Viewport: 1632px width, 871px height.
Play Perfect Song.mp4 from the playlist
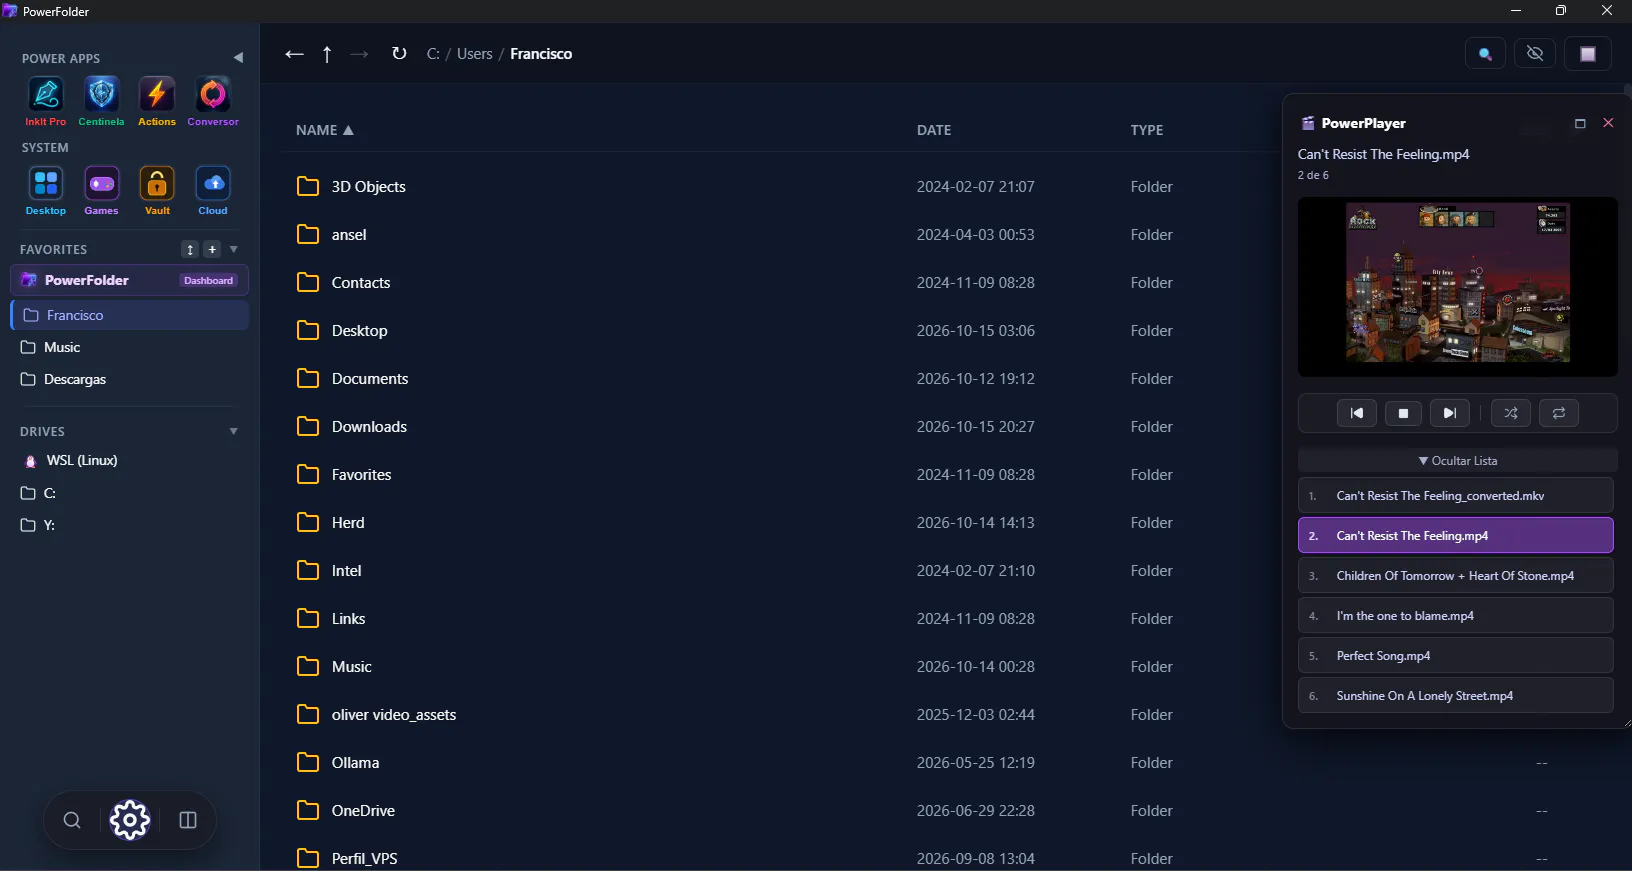tap(1455, 656)
